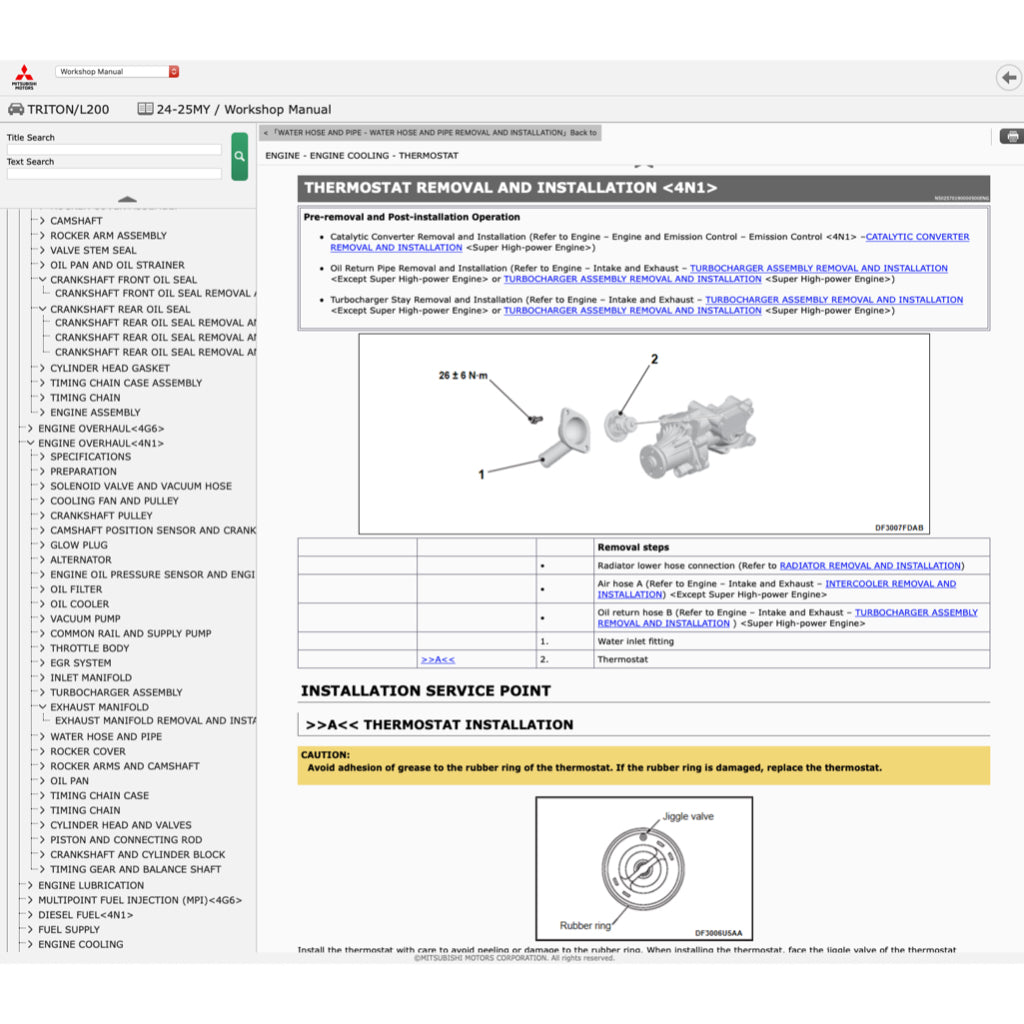Click the car icon beside TRITON/L200

pos(16,109)
